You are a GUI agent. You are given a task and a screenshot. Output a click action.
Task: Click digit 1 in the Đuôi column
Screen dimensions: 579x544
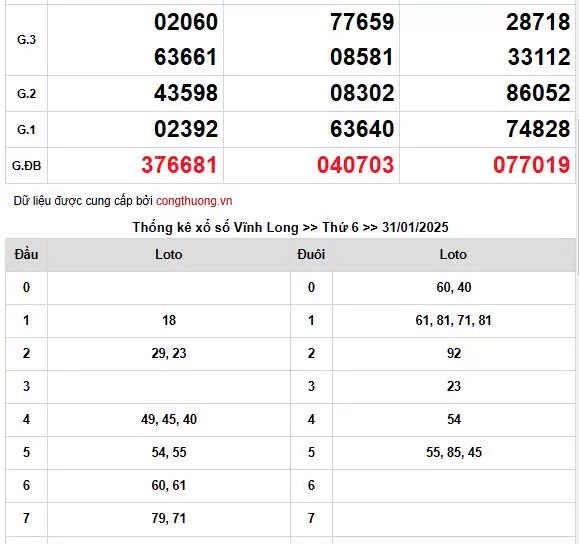tap(311, 320)
